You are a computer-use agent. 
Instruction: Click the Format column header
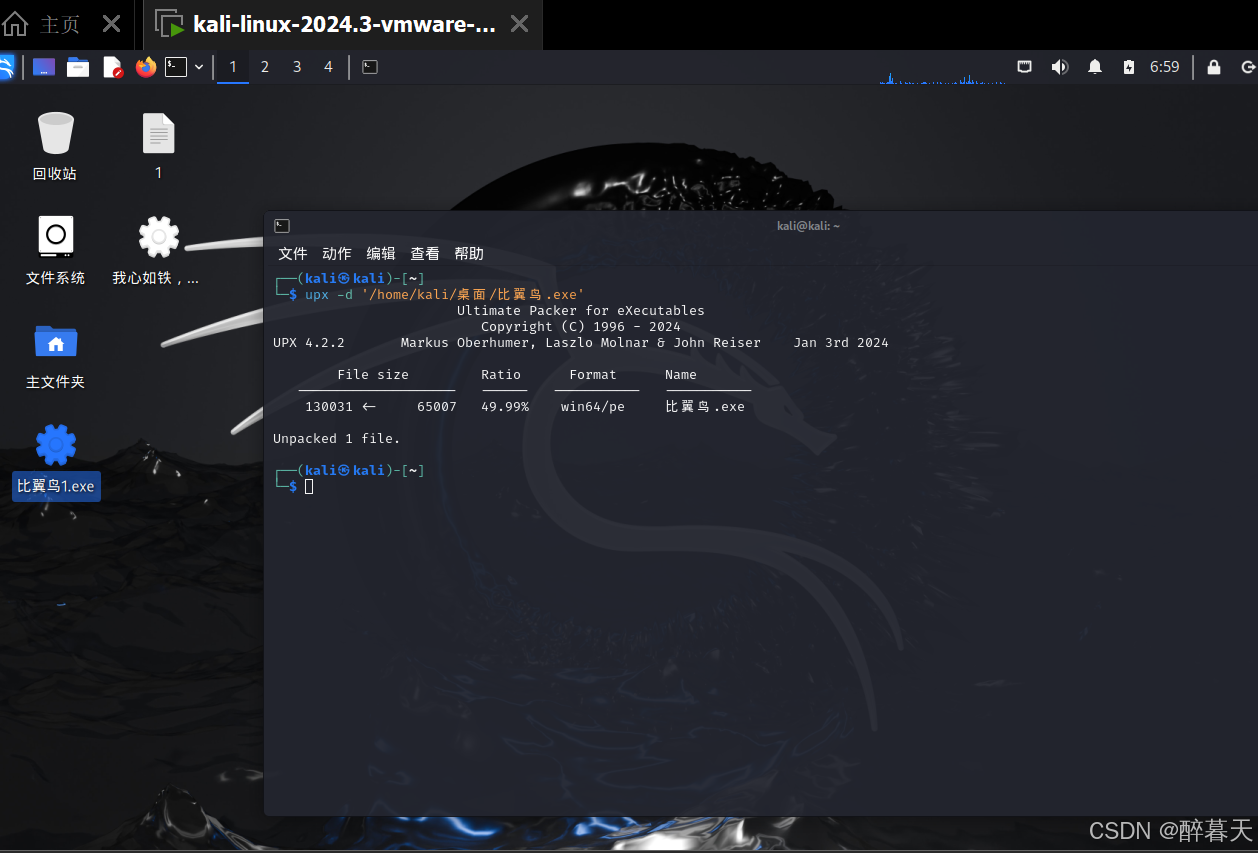593,374
